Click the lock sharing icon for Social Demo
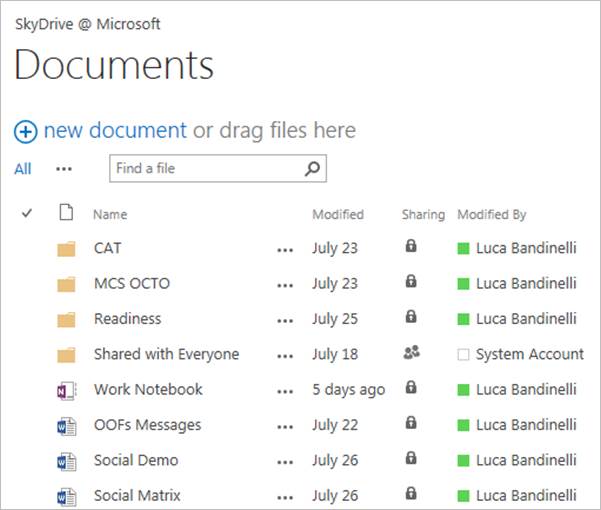Screen dimensions: 601x510 coord(411,458)
